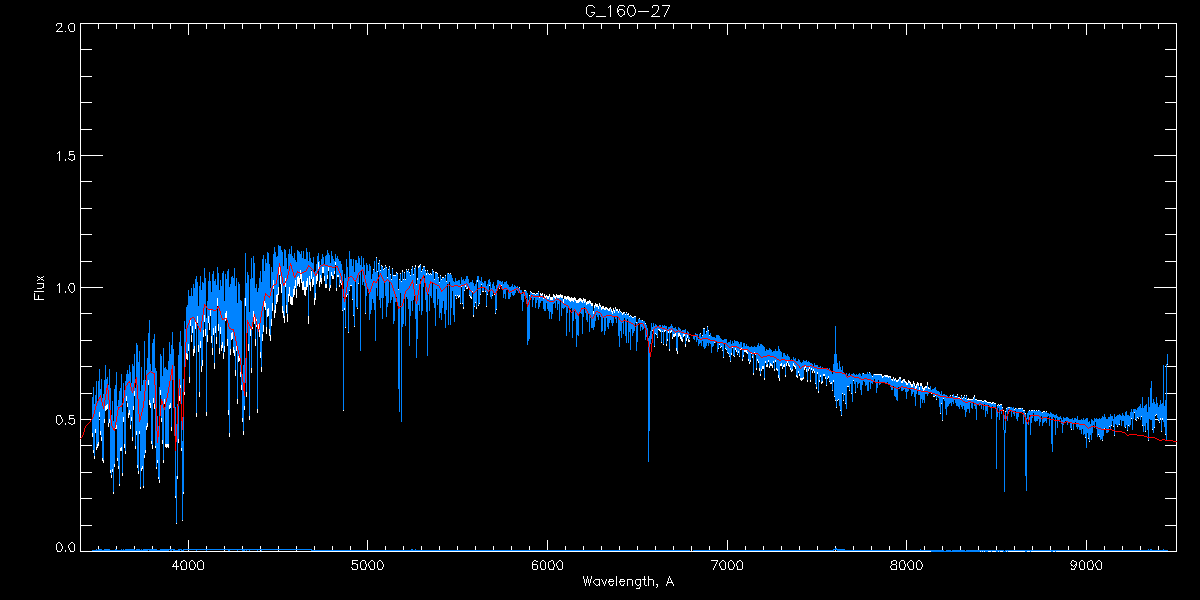The width and height of the screenshot is (1200, 600).
Task: Click the 7000 wavelength tick label
Action: pyautogui.click(x=727, y=563)
